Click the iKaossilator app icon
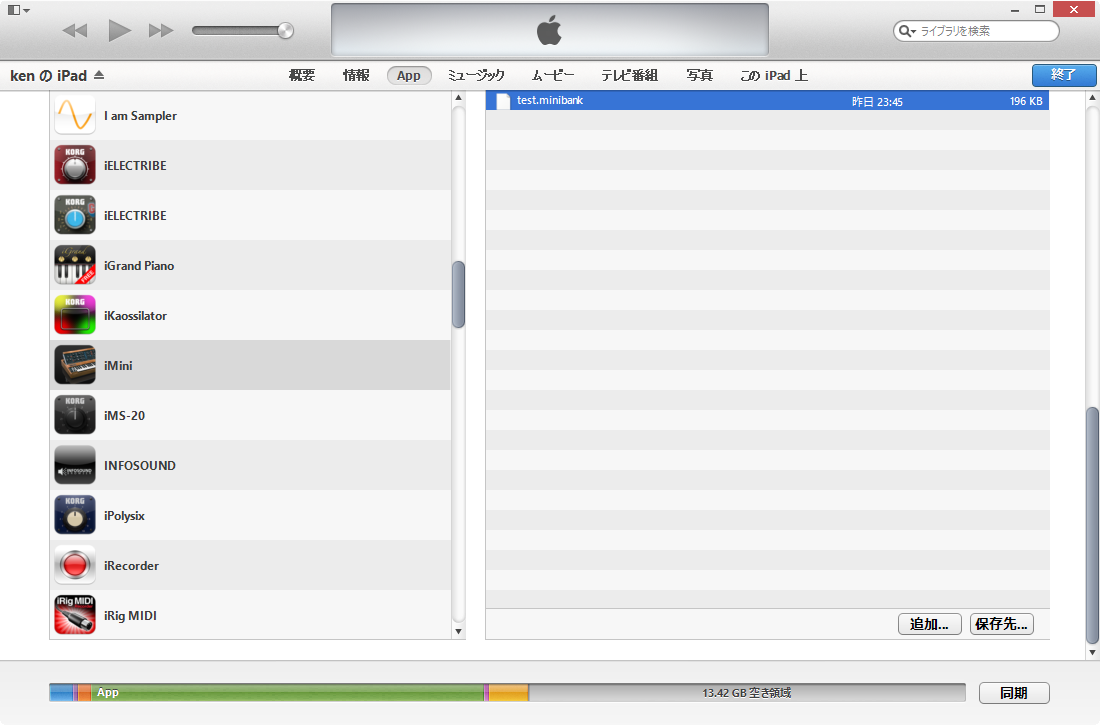 click(x=75, y=315)
